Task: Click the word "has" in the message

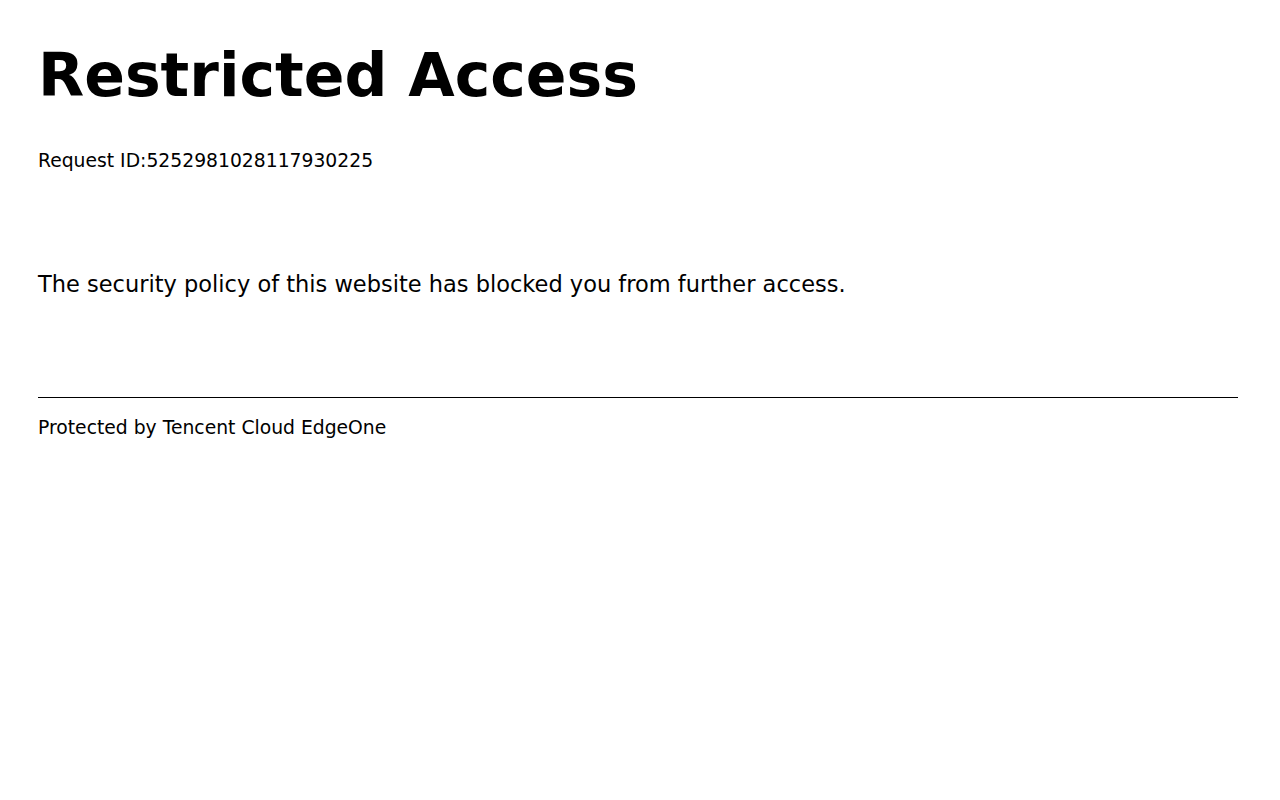Action: click(449, 285)
